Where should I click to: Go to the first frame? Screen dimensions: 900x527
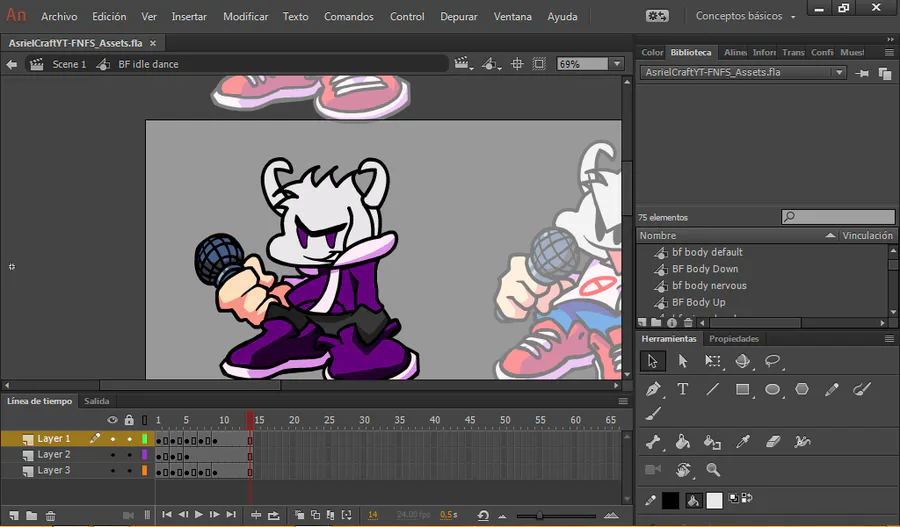(x=166, y=514)
